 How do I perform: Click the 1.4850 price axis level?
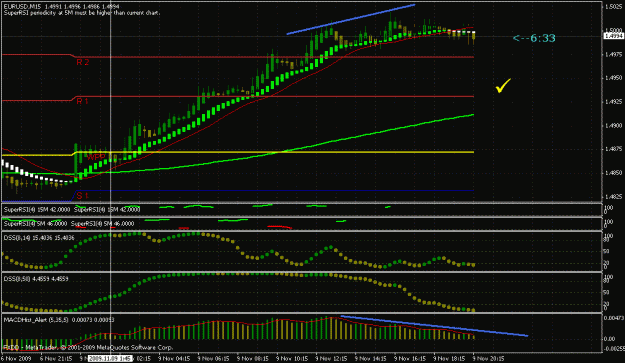tap(613, 173)
